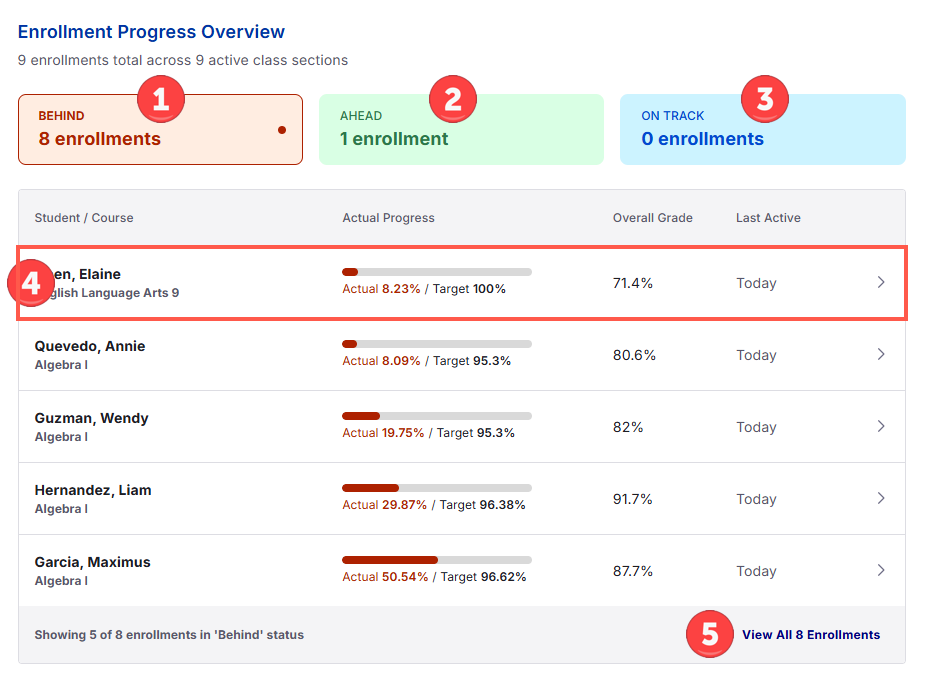Screen dimensions: 925x674
Task: Click the progress bar showing Actual 19.75%
Action: (437, 416)
